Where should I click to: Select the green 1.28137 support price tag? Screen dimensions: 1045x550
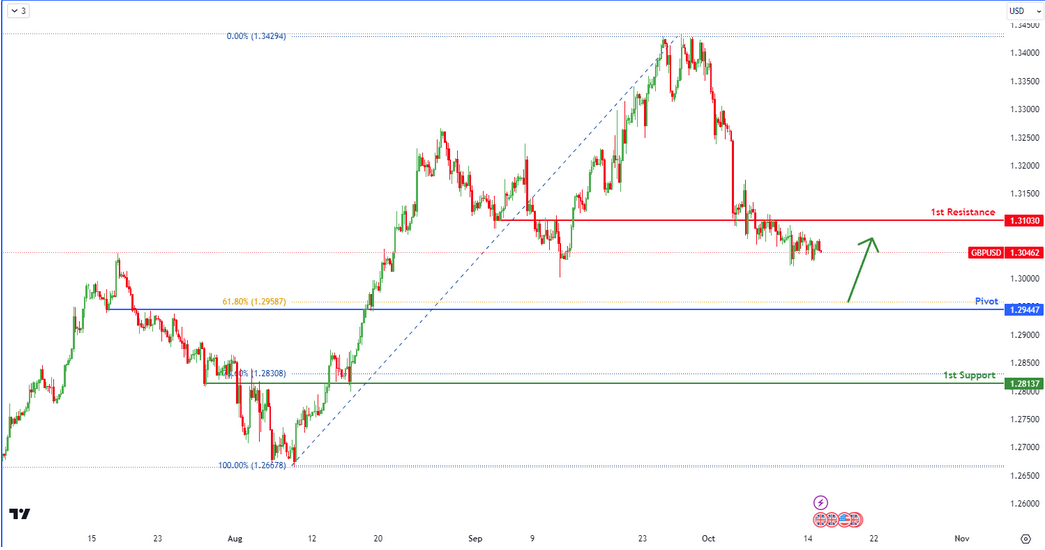pos(1024,384)
